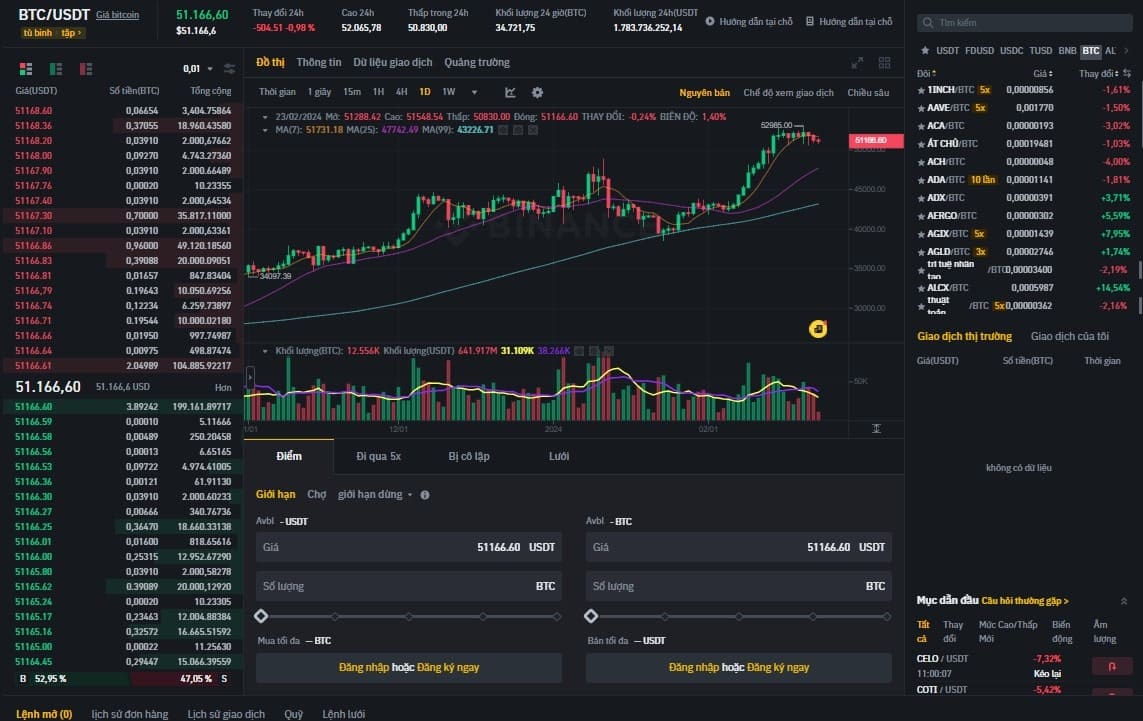Open settings for the MA indicator
This screenshot has height=721, width=1143.
pos(518,130)
